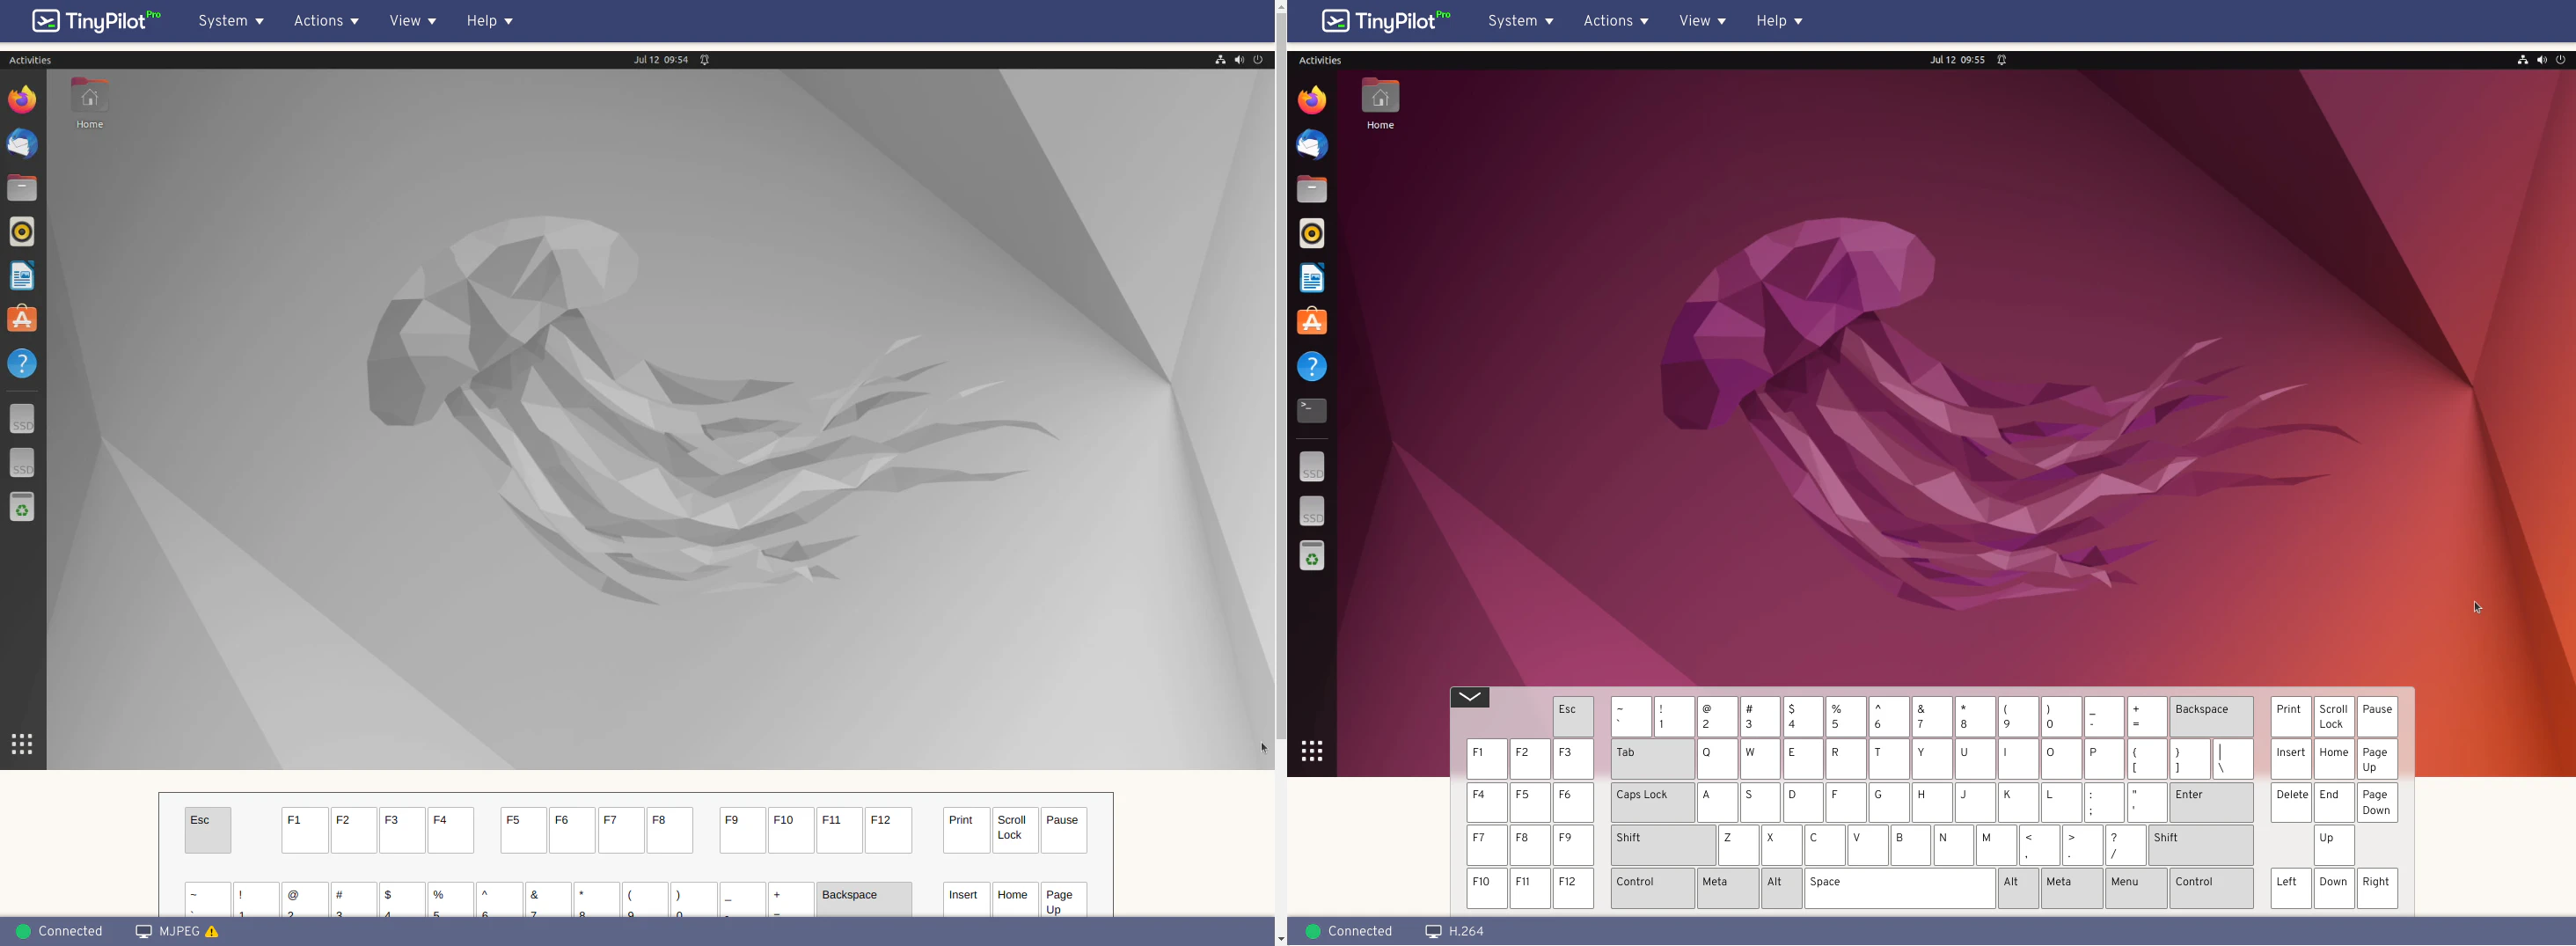Screen dimensions: 2576x946
Task: Open the Trash in the left MJPEG window dock
Action: 22,507
